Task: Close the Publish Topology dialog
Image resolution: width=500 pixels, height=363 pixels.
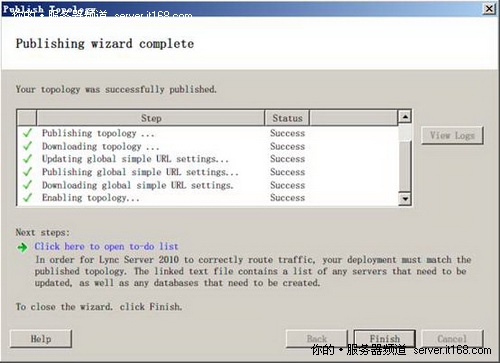Action: (489, 8)
